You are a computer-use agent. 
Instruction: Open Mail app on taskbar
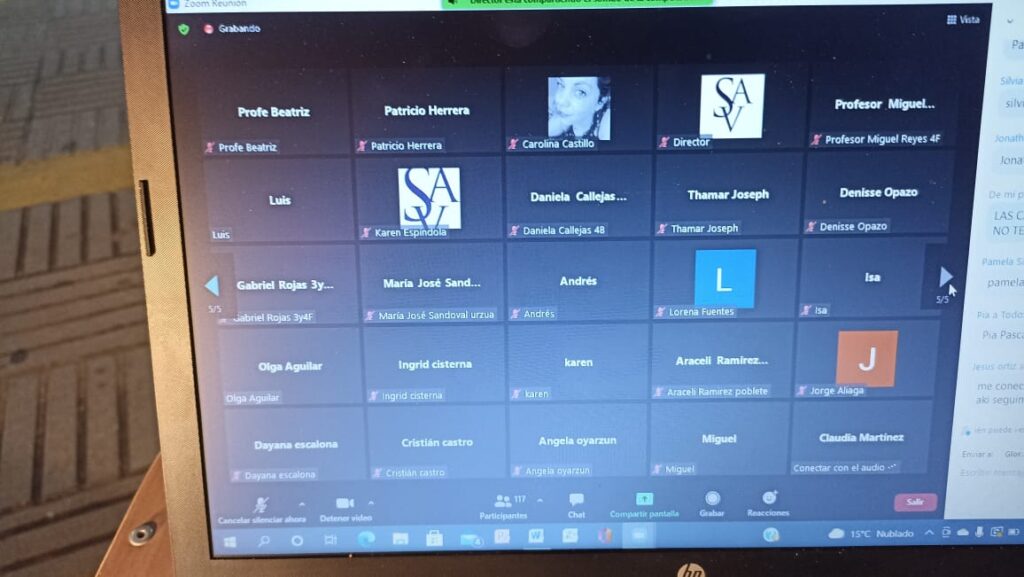click(470, 538)
